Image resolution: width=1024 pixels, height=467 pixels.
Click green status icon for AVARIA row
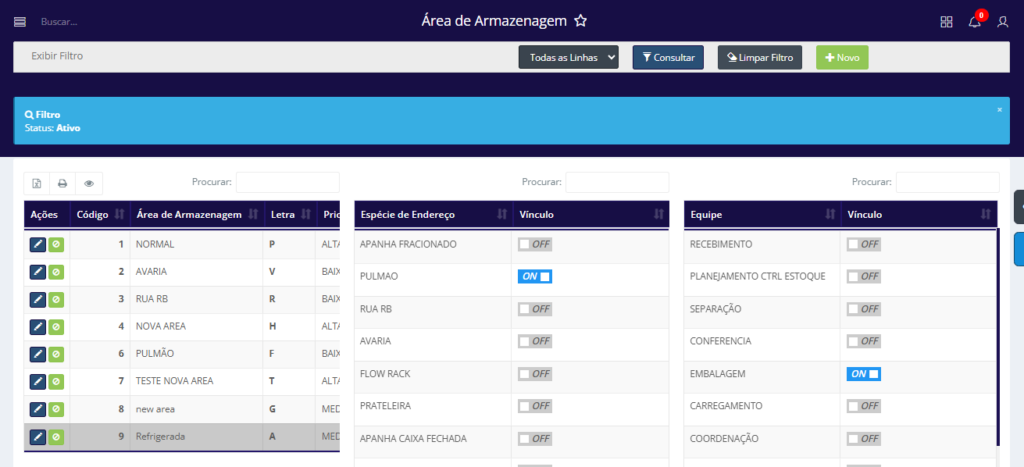[x=56, y=272]
